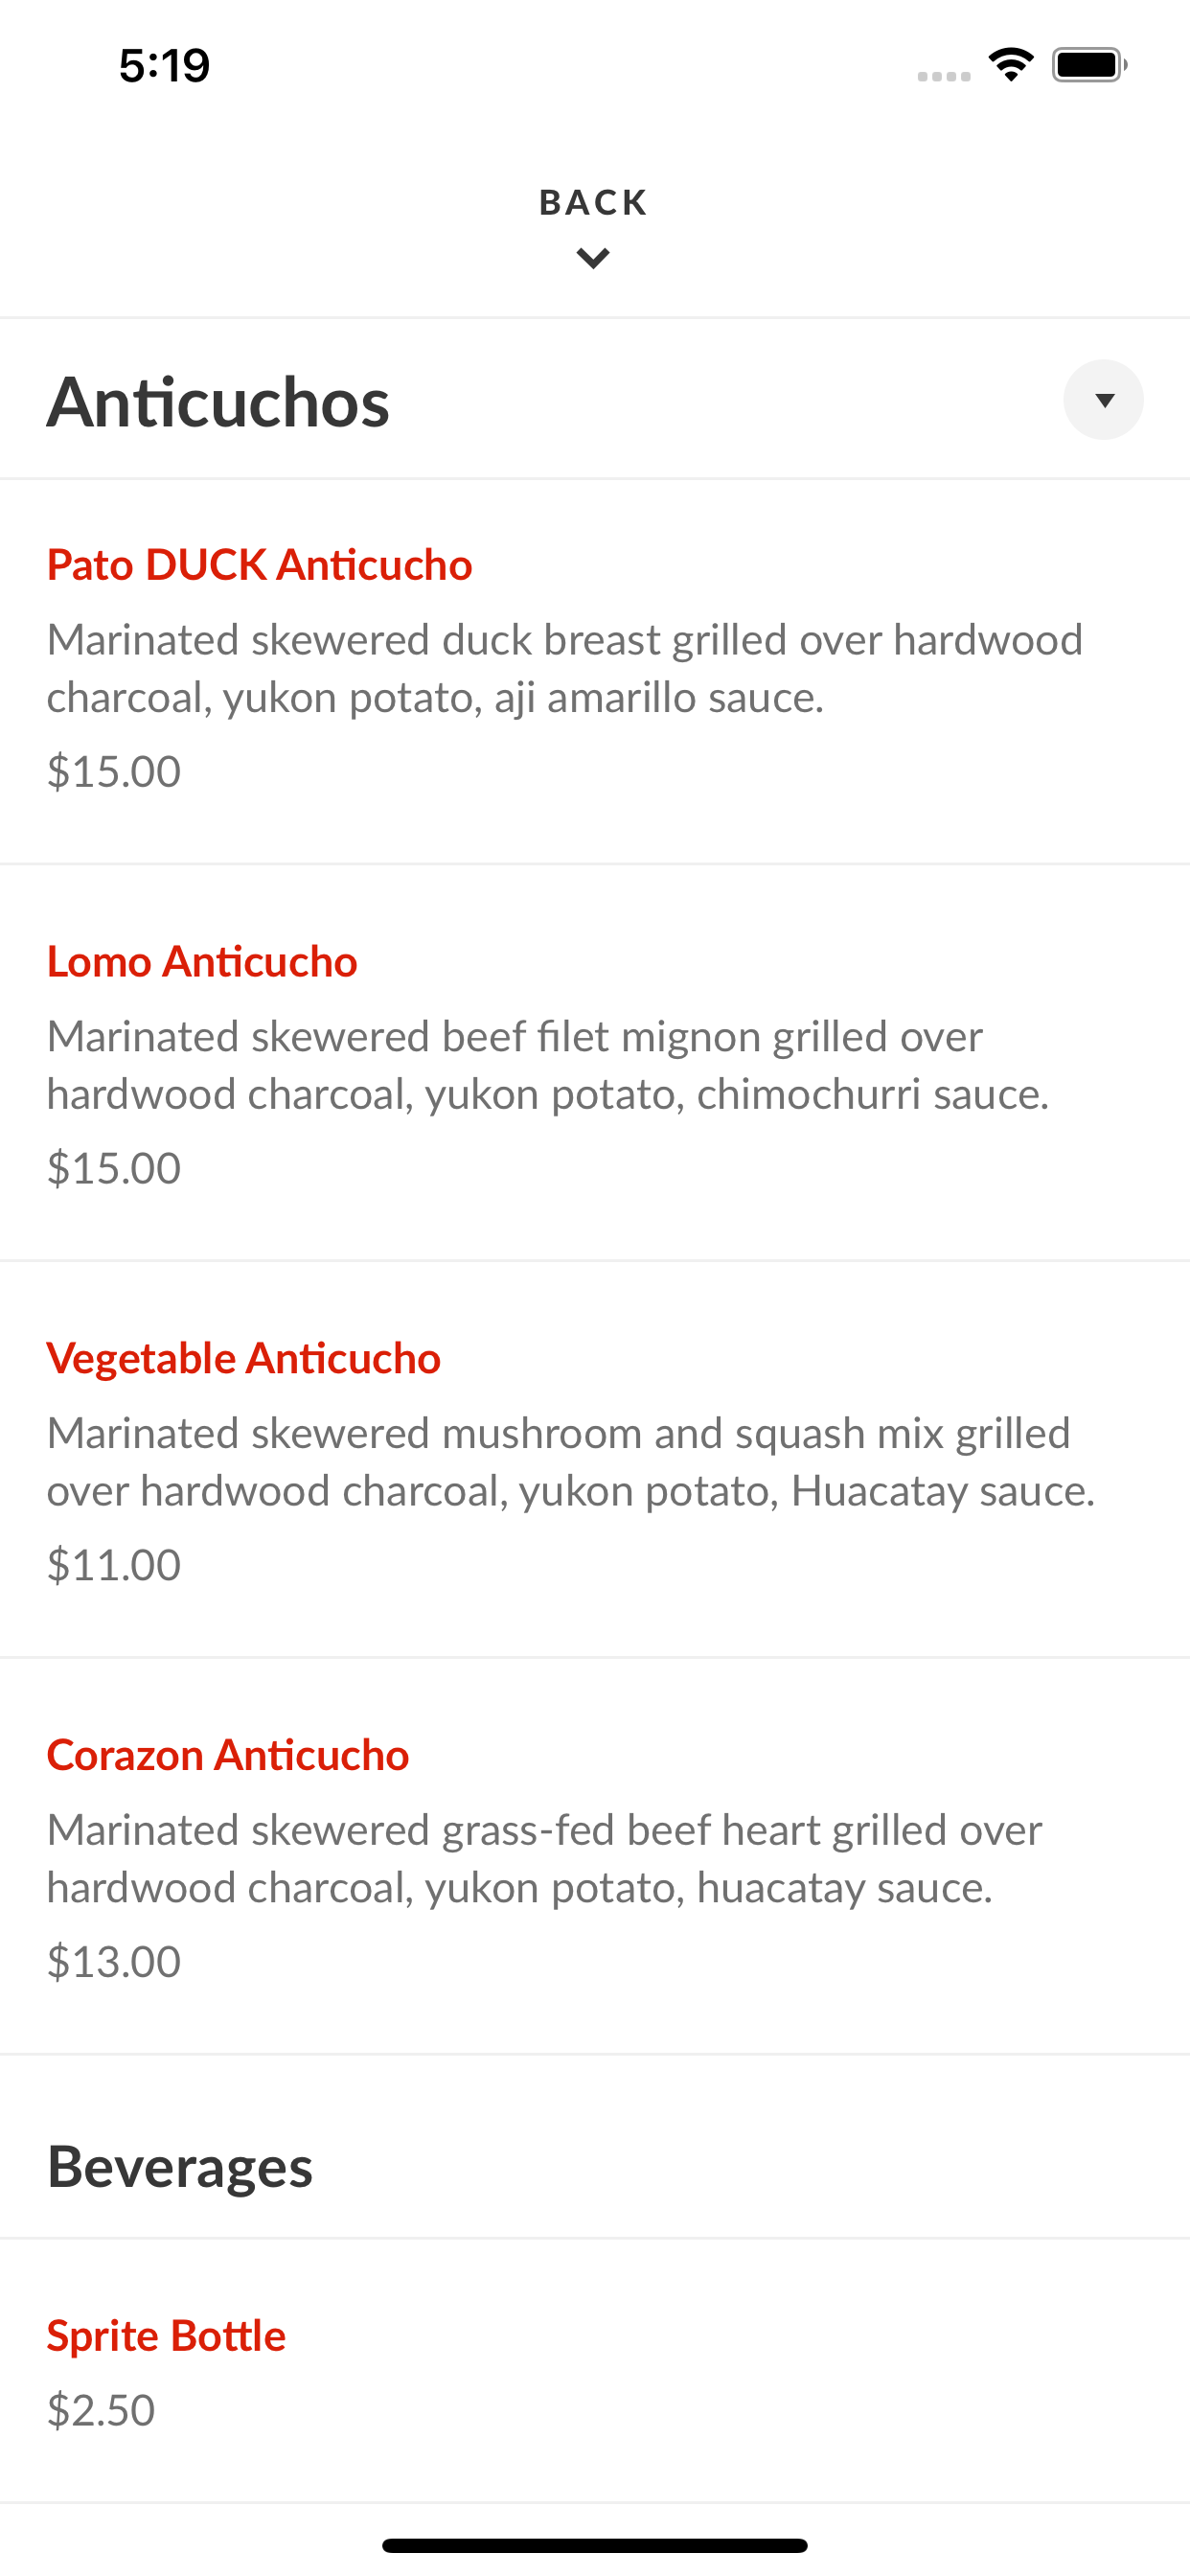Tap the $2.50 Sprite Bottle price

click(101, 2410)
